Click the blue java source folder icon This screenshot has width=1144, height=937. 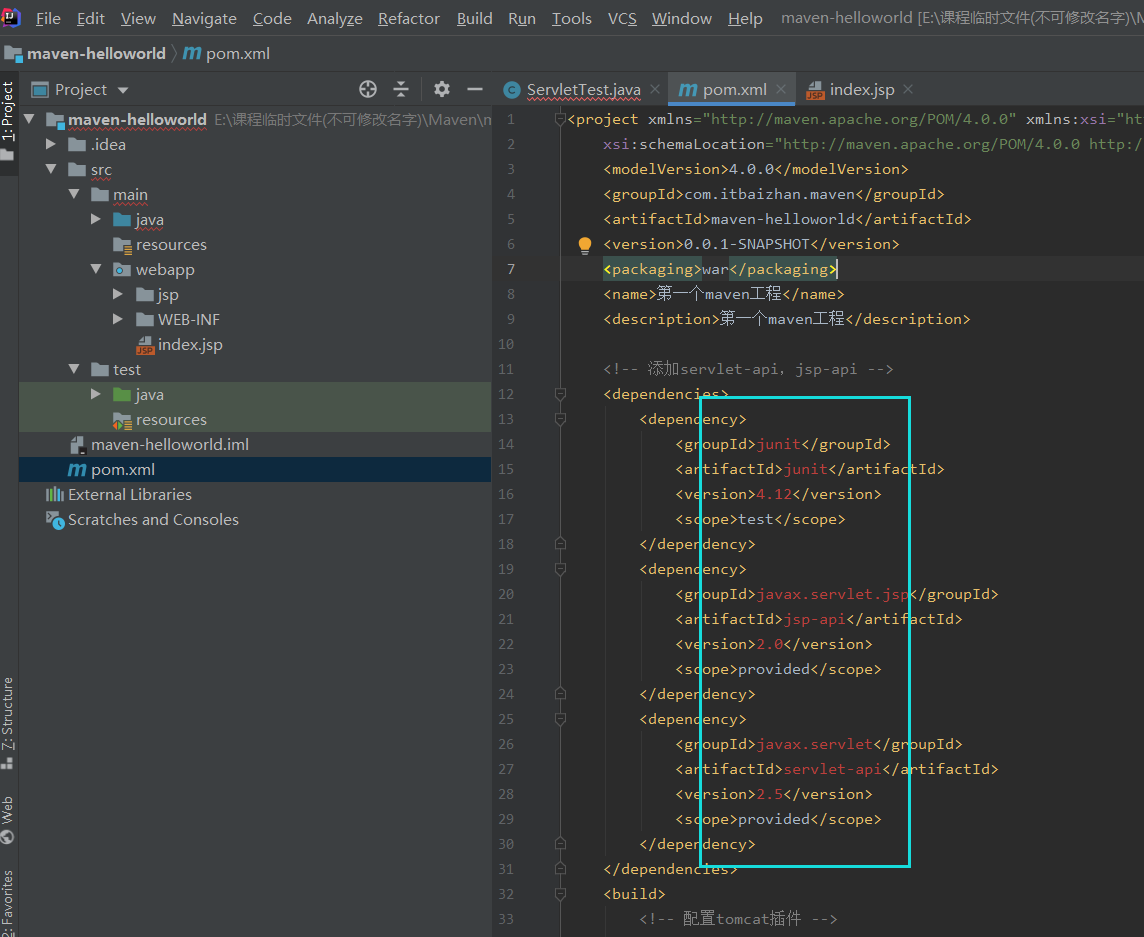122,220
